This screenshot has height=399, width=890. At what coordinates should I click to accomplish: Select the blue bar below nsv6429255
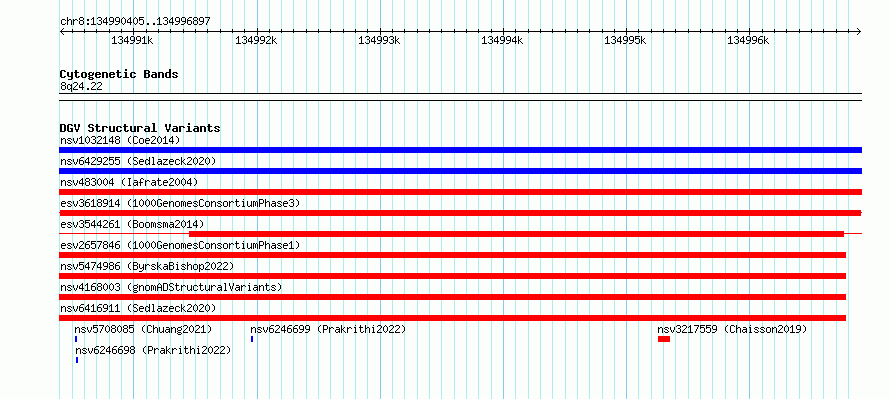(460, 171)
